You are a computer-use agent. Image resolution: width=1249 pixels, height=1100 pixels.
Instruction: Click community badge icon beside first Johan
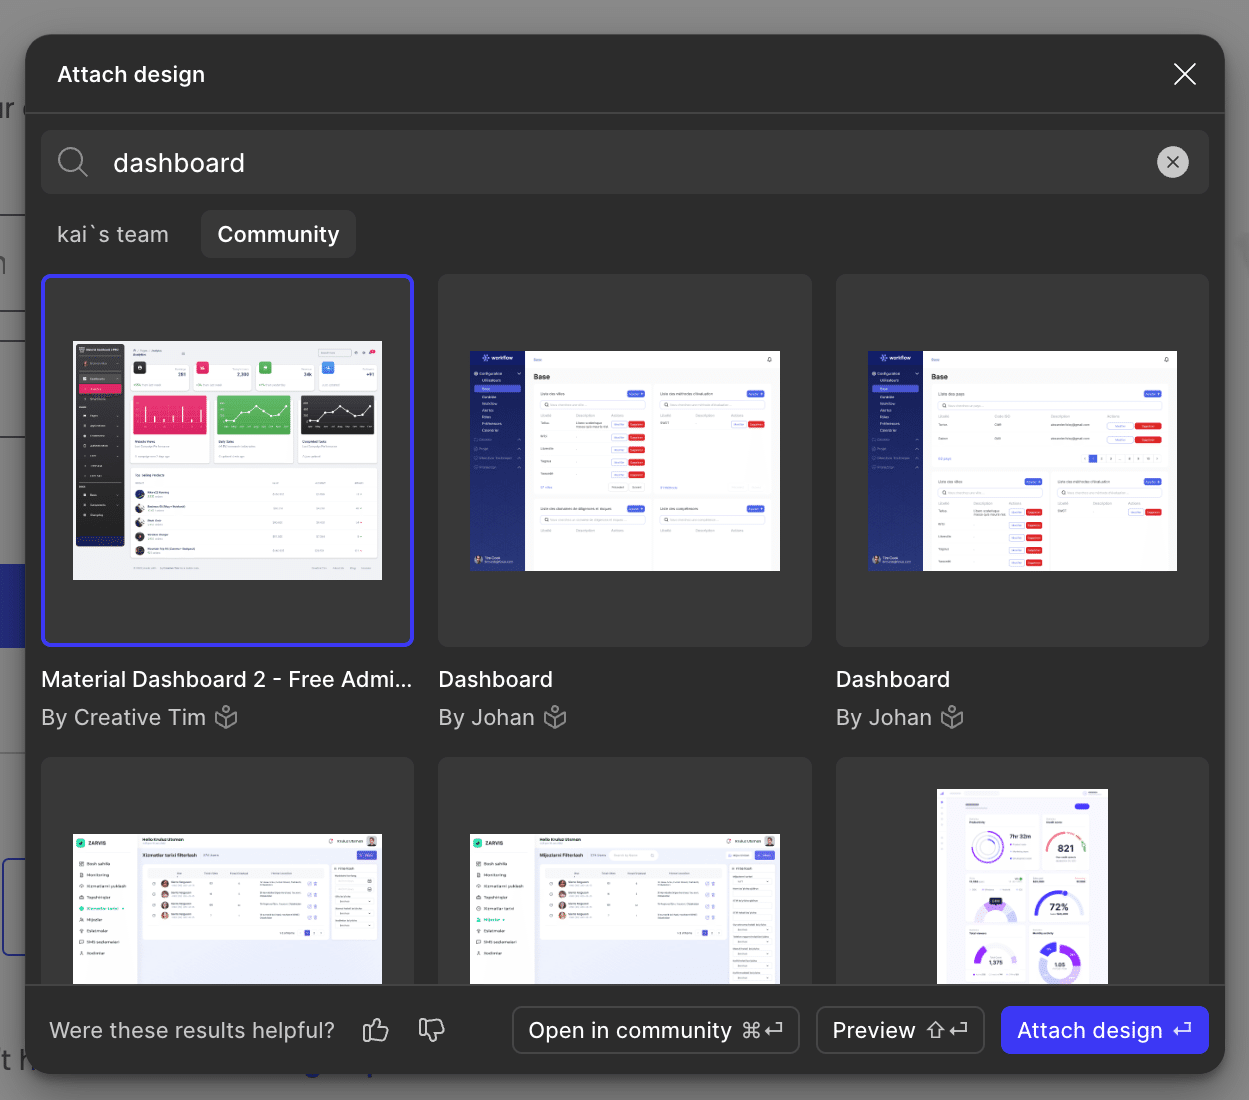555,717
